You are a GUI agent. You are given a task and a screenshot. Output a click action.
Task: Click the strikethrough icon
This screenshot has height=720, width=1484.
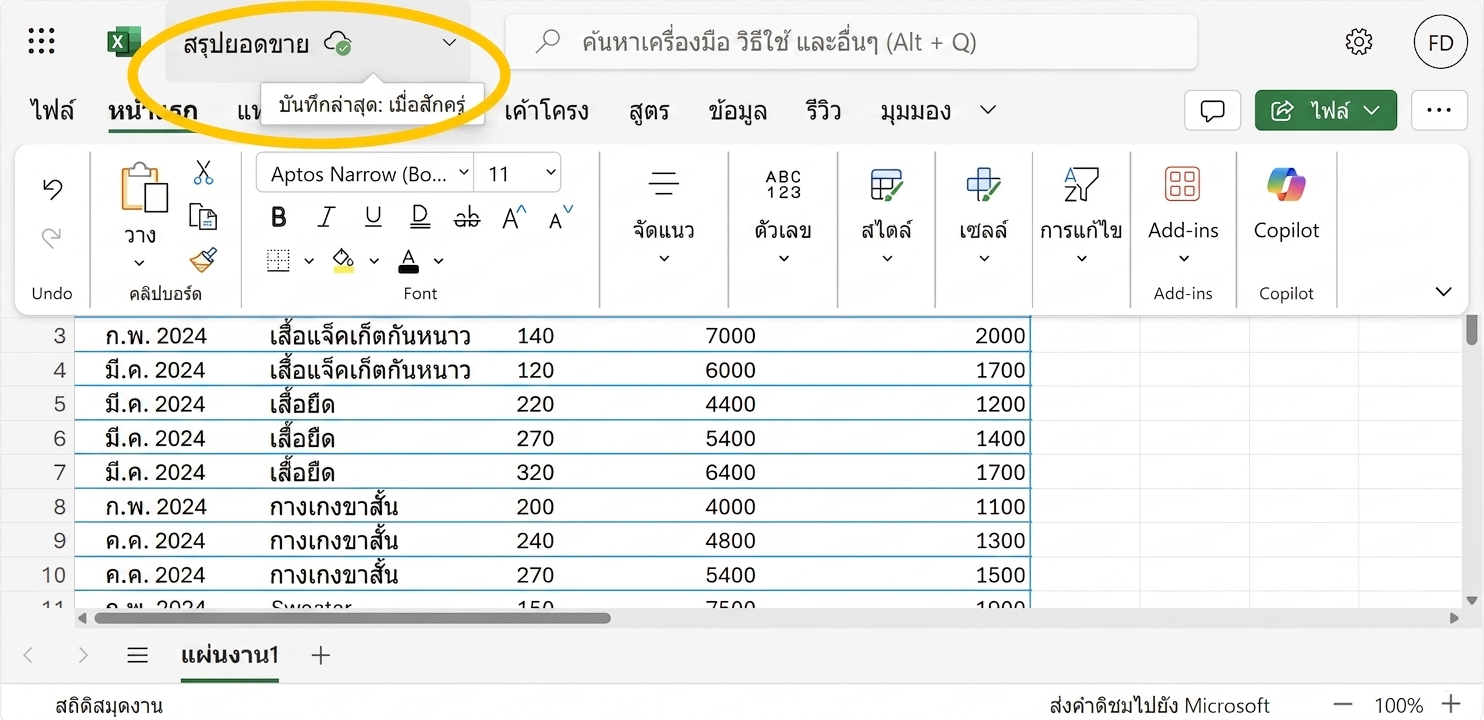(x=466, y=217)
